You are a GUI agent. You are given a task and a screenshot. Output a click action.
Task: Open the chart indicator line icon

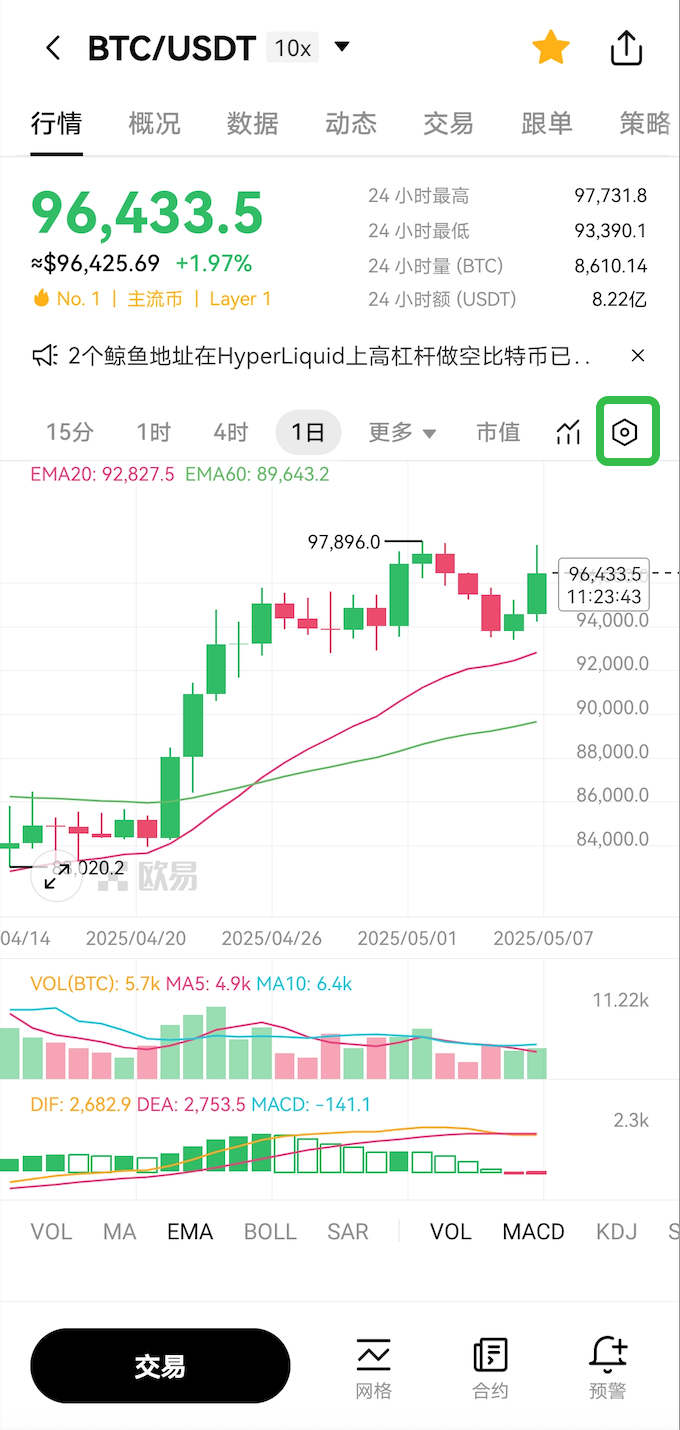(568, 432)
